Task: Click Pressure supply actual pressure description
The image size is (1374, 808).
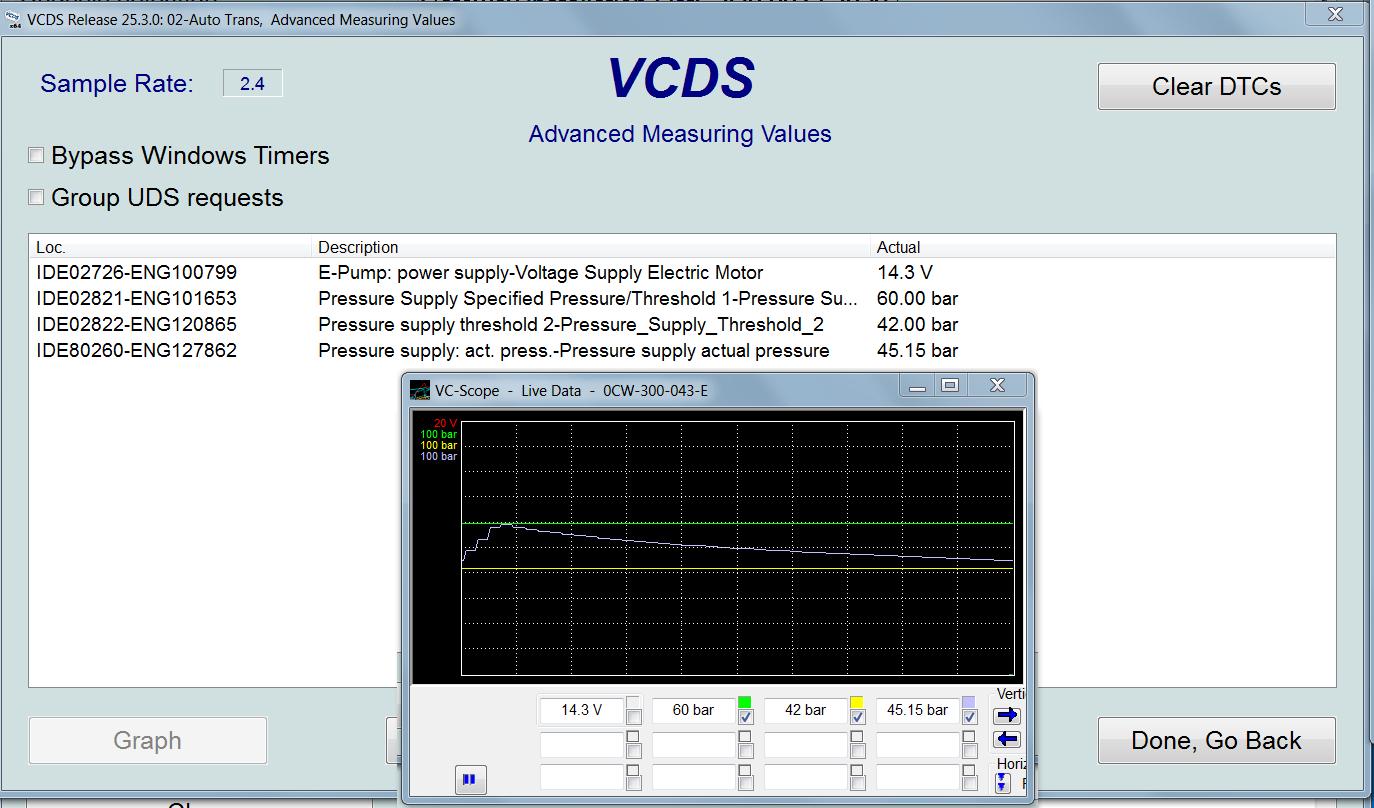Action: point(573,350)
